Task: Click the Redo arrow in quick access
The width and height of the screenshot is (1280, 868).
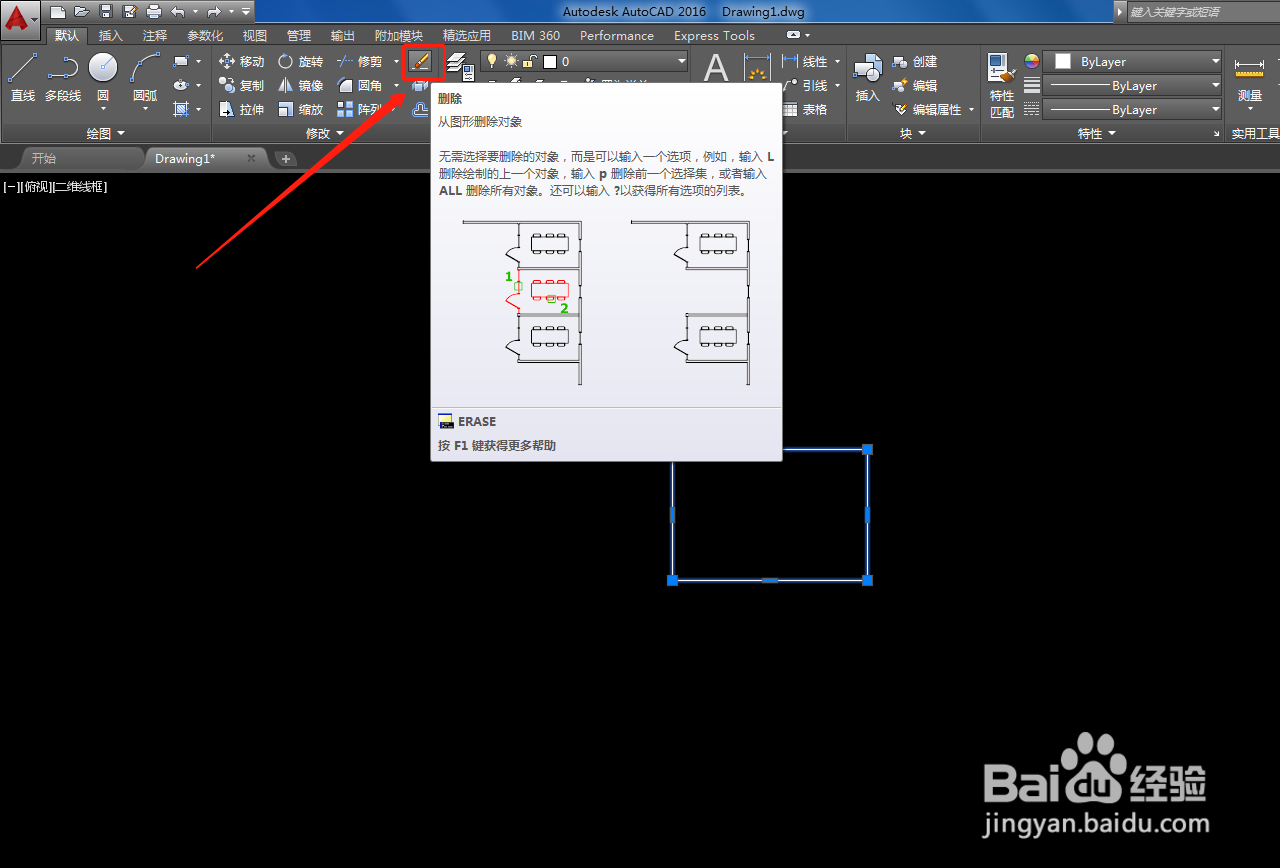Action: point(213,12)
